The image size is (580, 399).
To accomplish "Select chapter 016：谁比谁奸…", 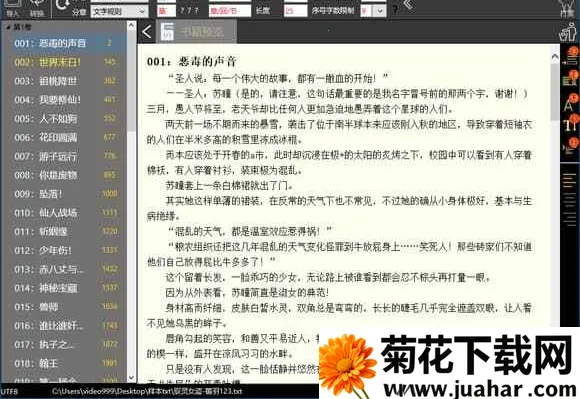I will tap(64, 326).
